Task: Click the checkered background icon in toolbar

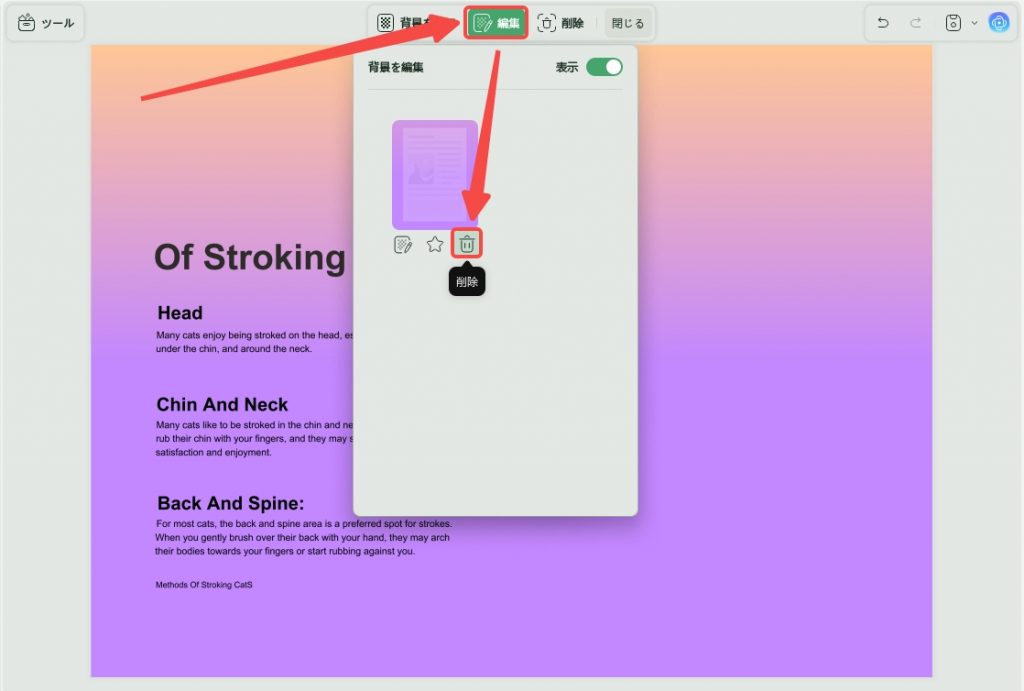Action: 385,23
